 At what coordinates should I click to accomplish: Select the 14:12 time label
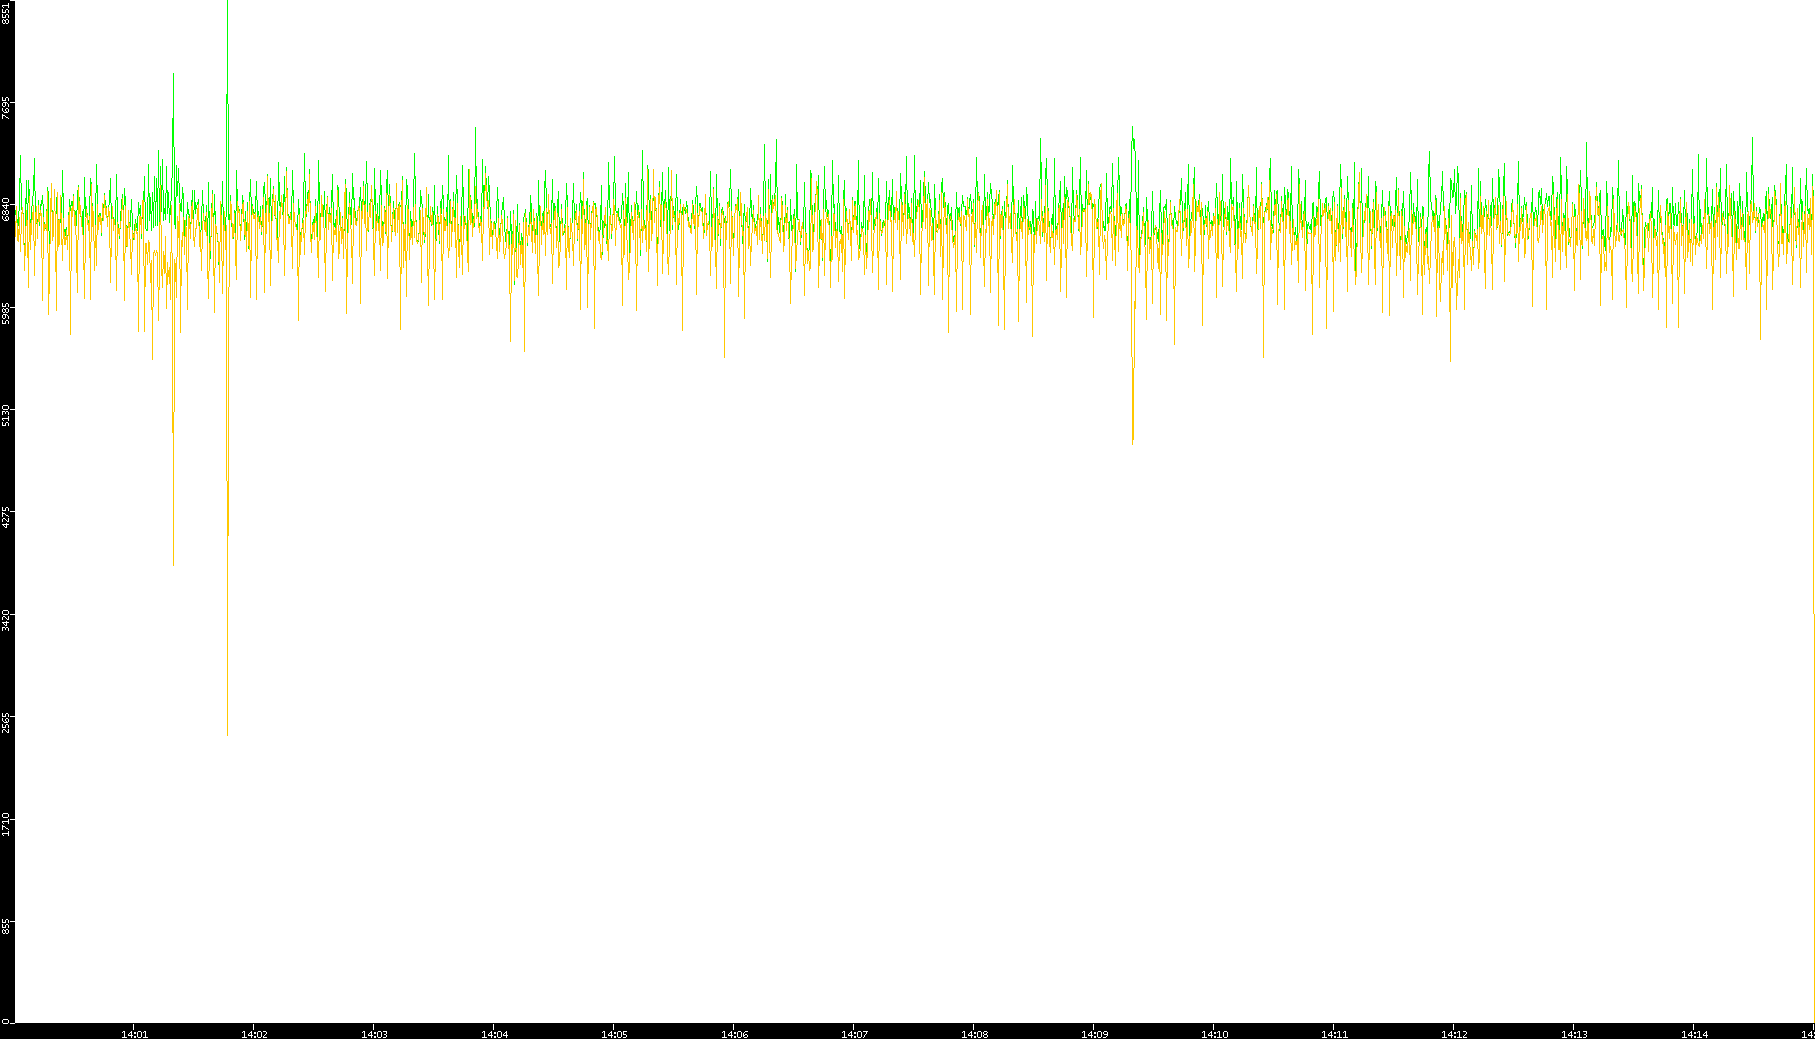[1454, 1034]
